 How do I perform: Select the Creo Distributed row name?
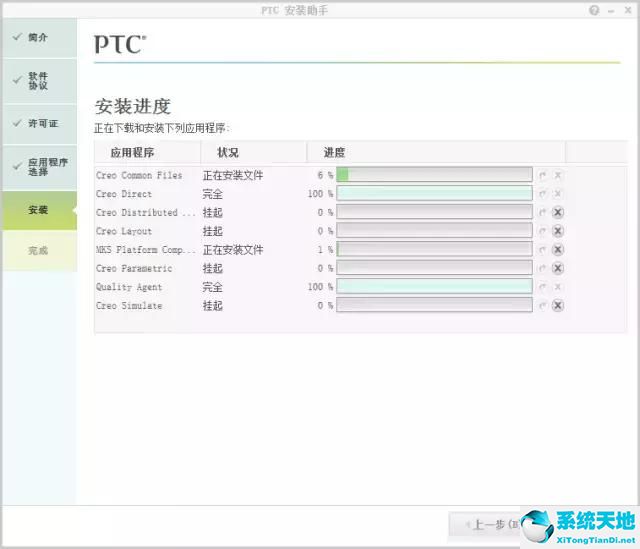click(x=145, y=213)
